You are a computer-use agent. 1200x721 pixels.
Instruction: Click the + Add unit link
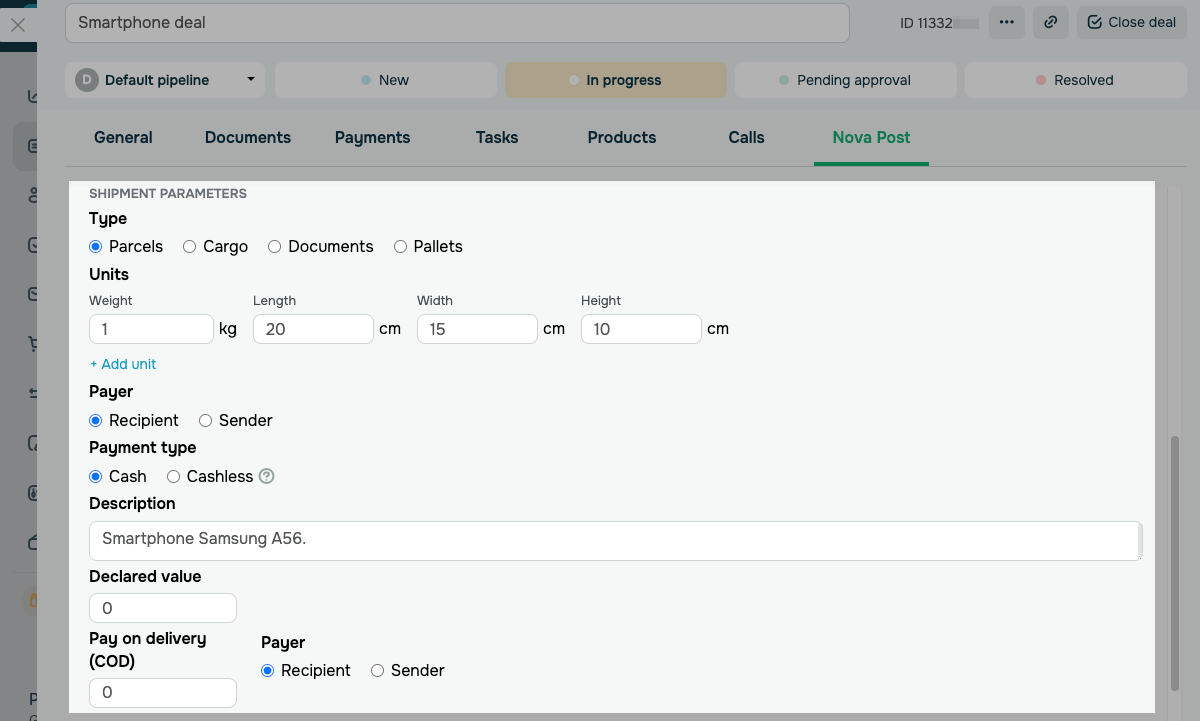point(123,364)
